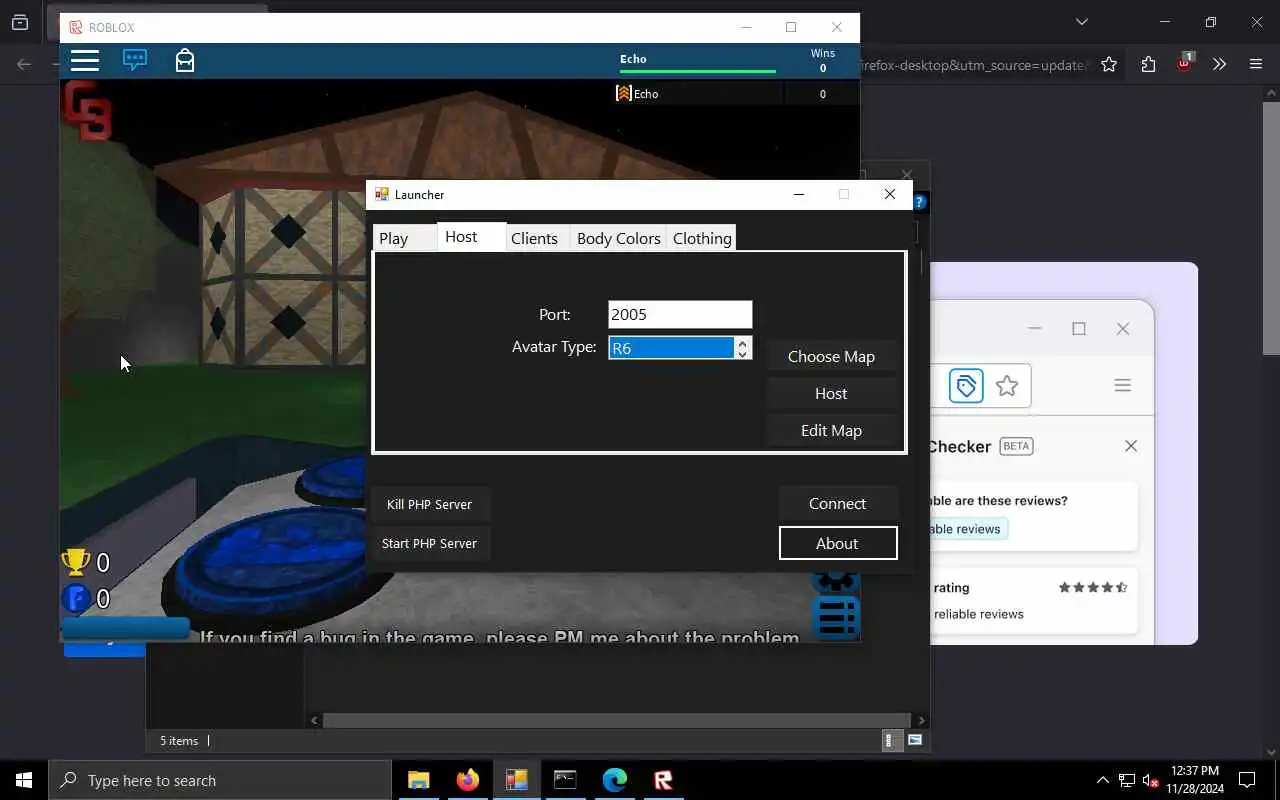Switch to the Body Colors tab
The height and width of the screenshot is (800, 1280).
619,238
